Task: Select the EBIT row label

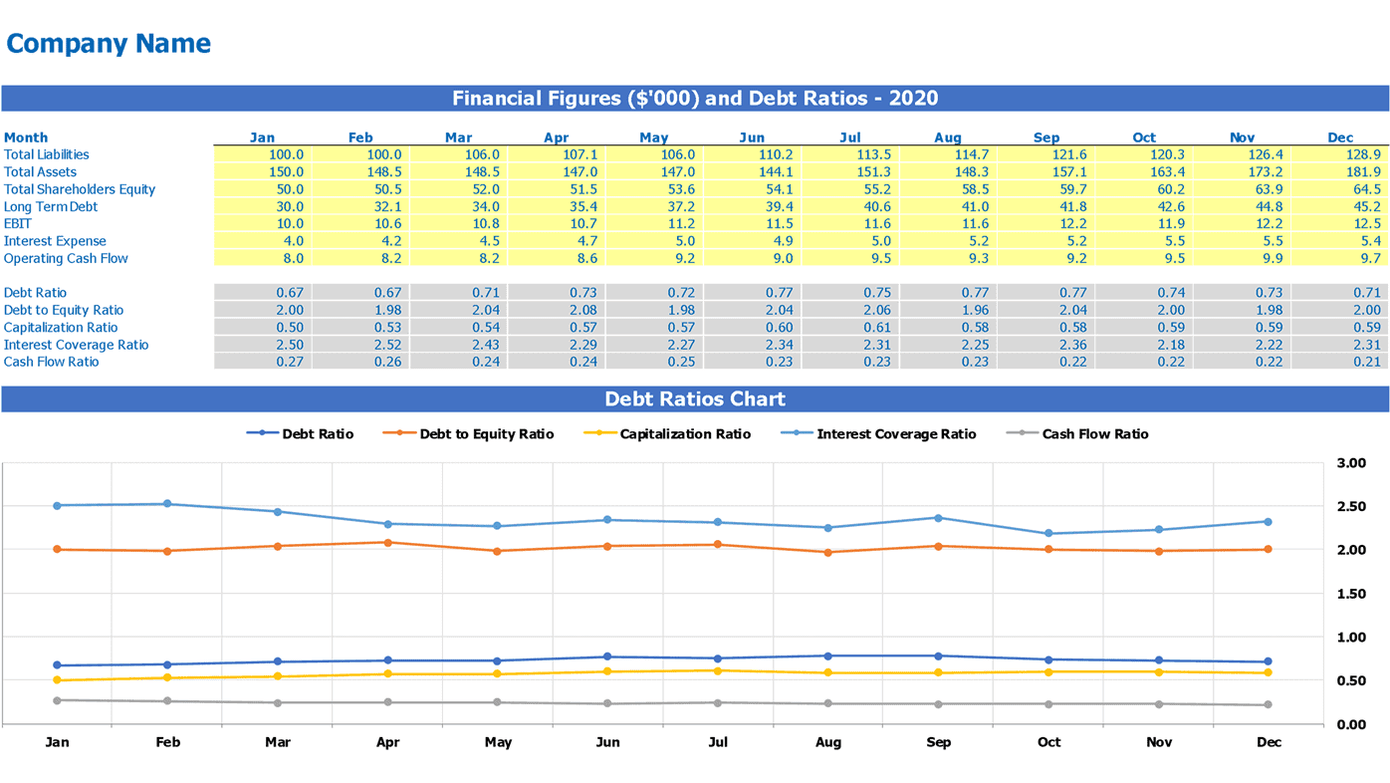Action: 17,224
